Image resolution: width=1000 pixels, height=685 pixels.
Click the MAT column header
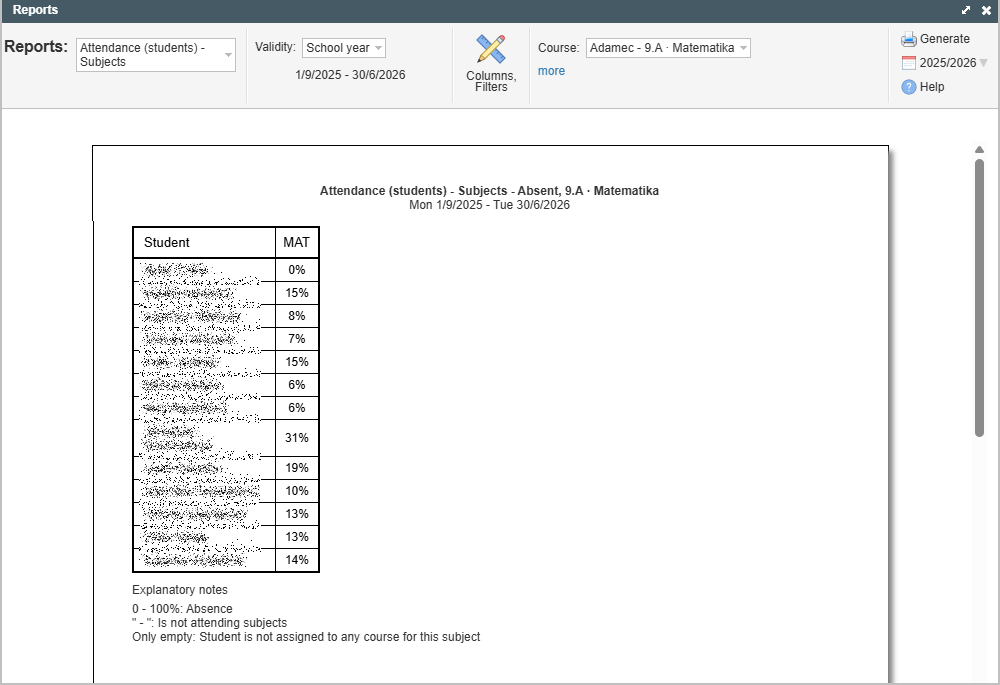(x=297, y=243)
